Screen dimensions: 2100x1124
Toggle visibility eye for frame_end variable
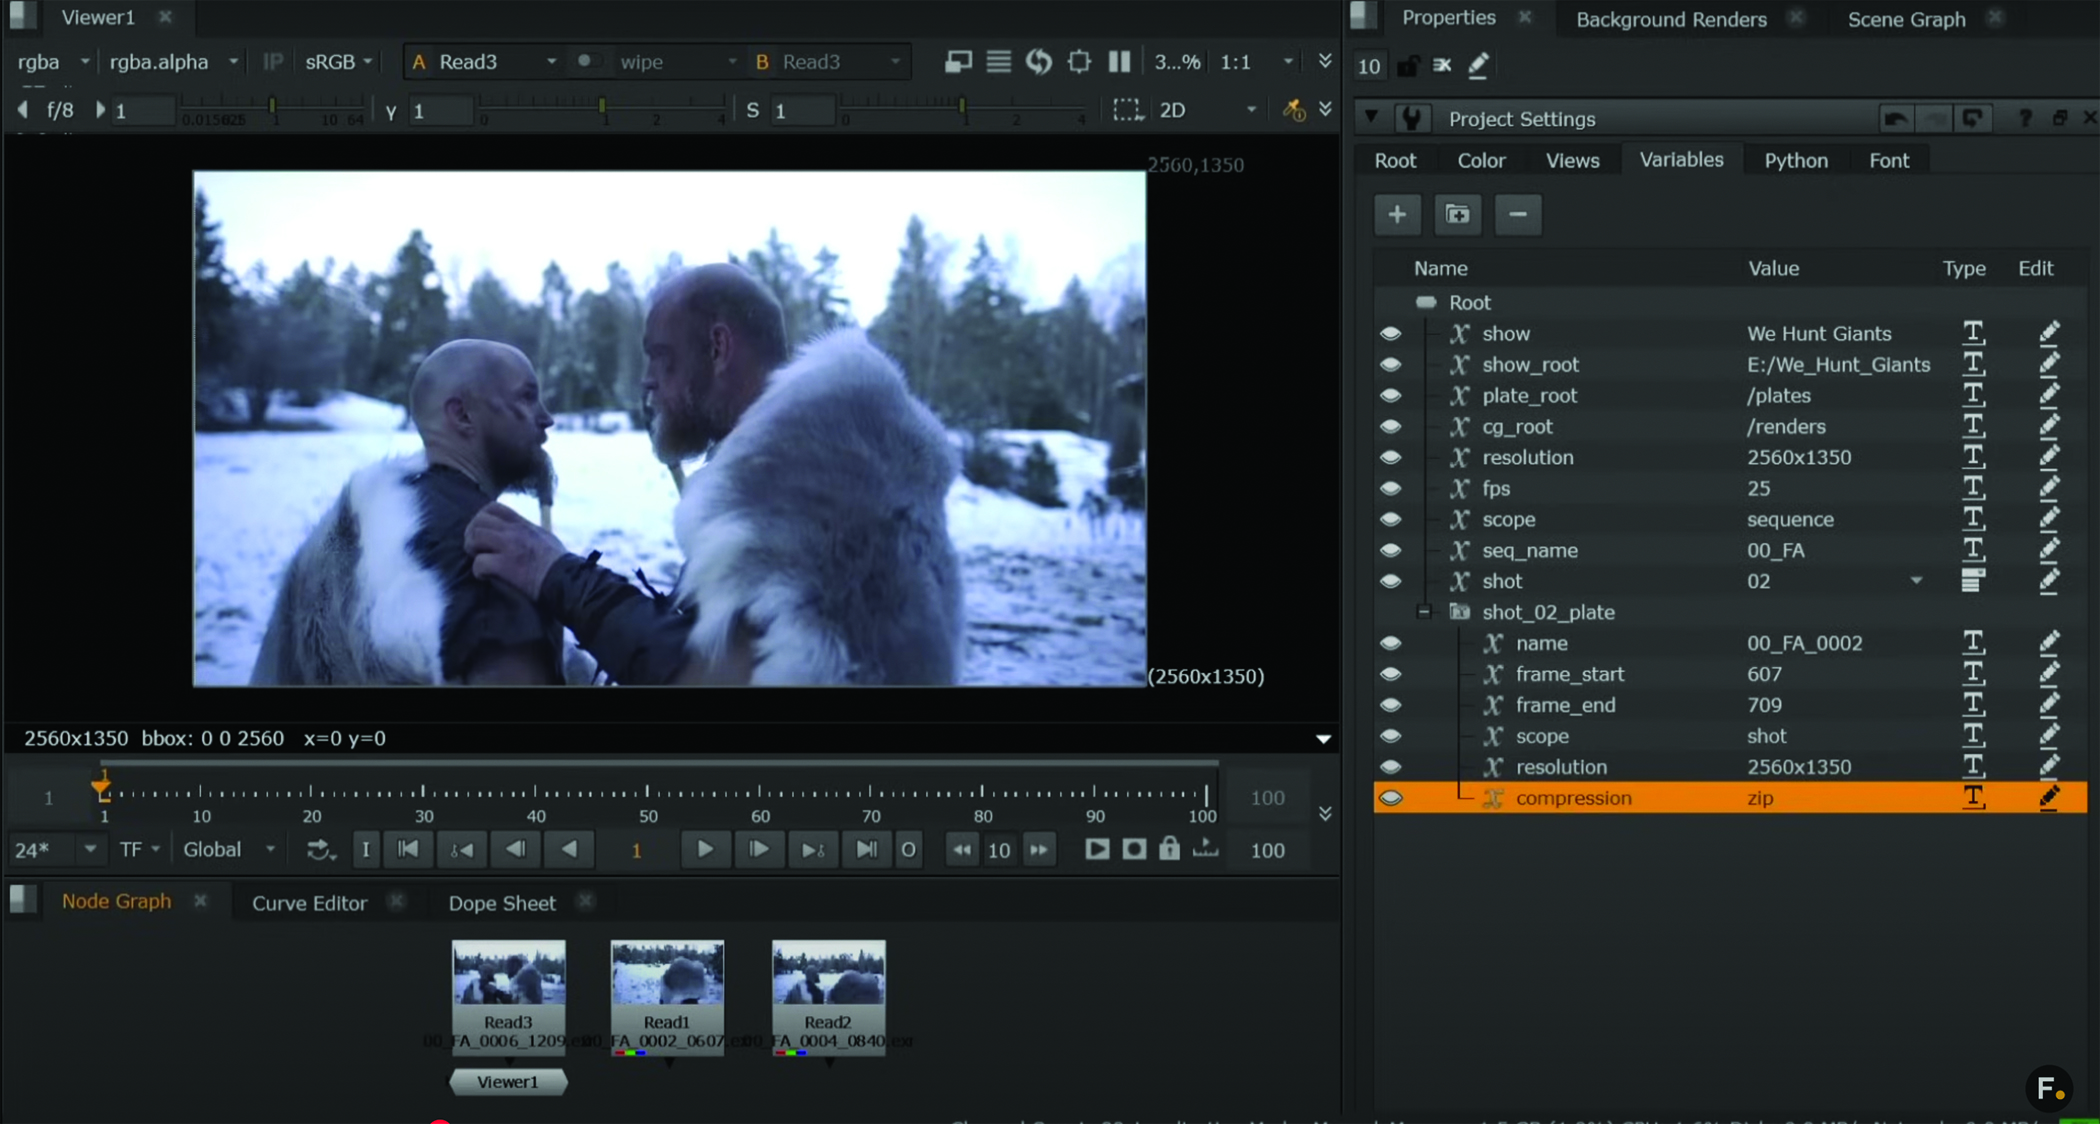[1390, 705]
